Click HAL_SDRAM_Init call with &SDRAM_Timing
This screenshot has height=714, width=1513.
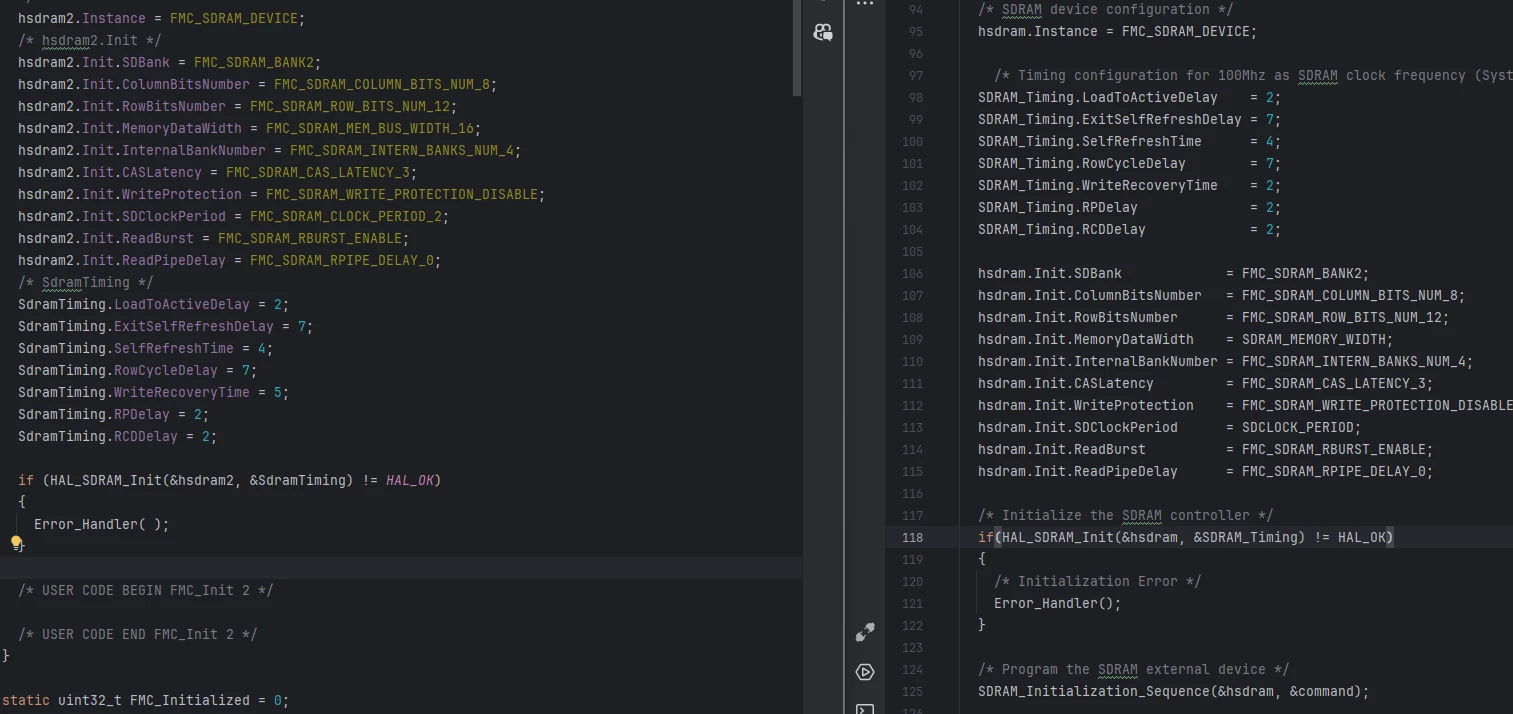pos(1153,537)
